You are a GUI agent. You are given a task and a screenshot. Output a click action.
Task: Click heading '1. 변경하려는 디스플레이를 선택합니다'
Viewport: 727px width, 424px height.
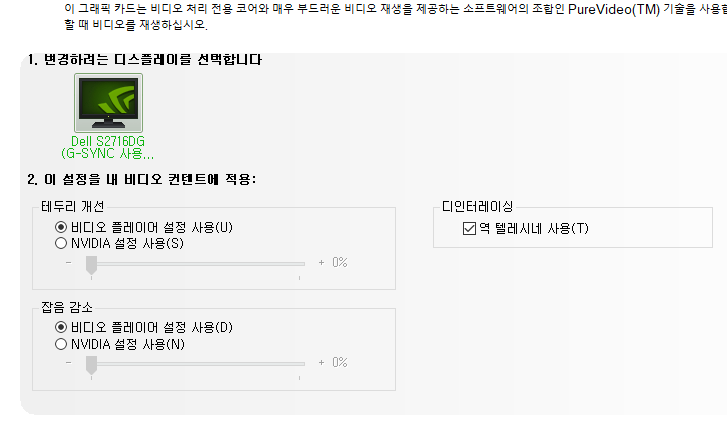click(x=145, y=60)
